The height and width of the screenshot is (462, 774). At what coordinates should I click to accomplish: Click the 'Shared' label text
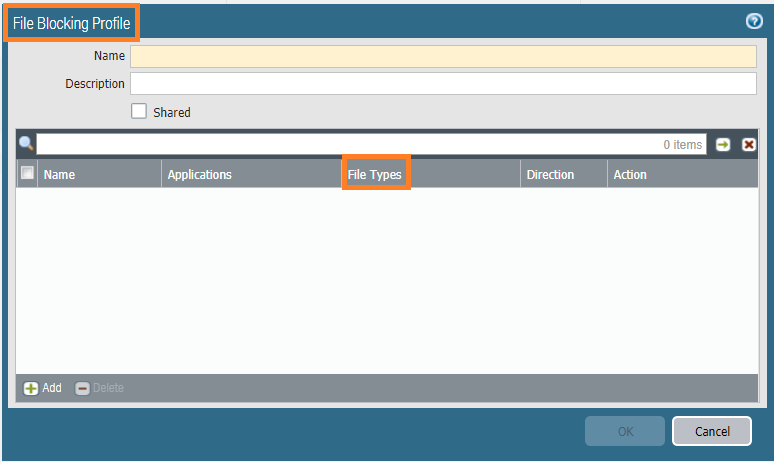point(172,113)
